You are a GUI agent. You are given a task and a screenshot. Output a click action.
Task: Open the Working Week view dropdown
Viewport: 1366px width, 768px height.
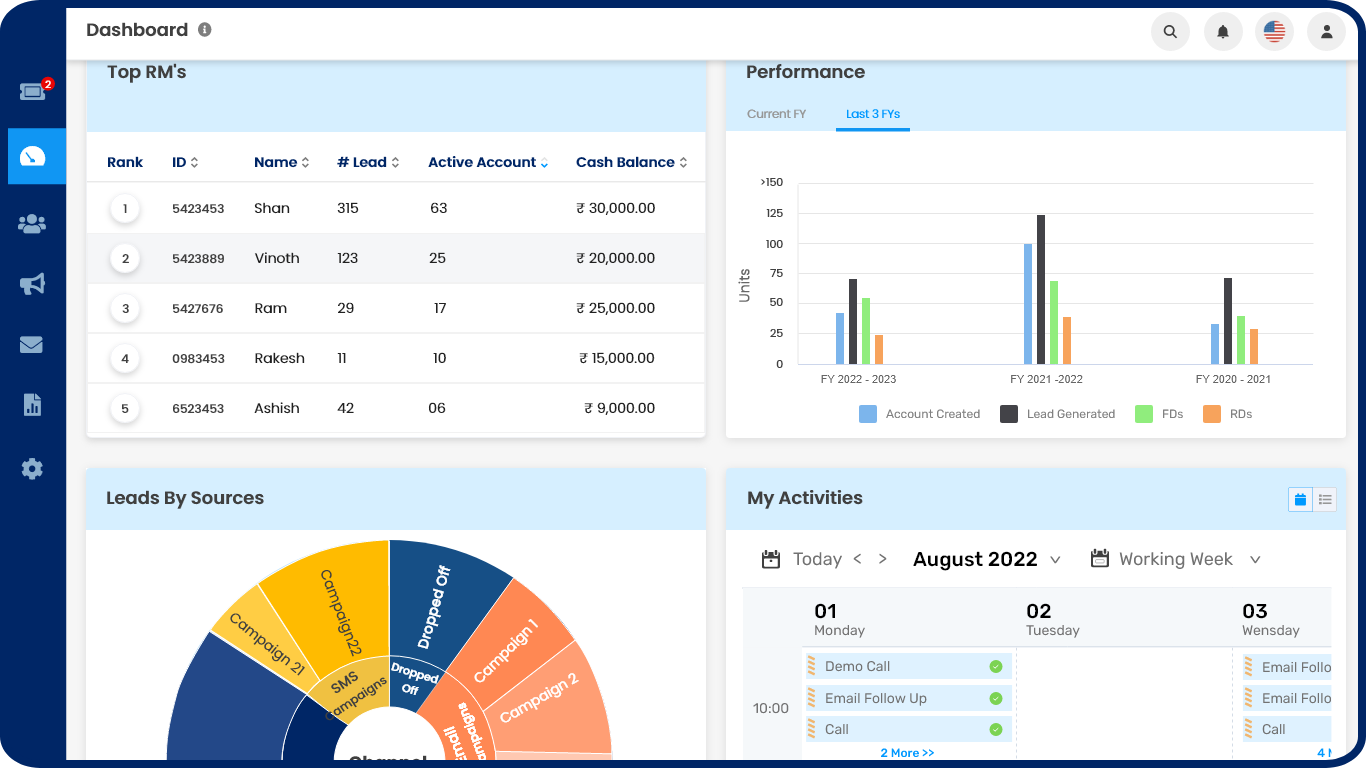1255,560
